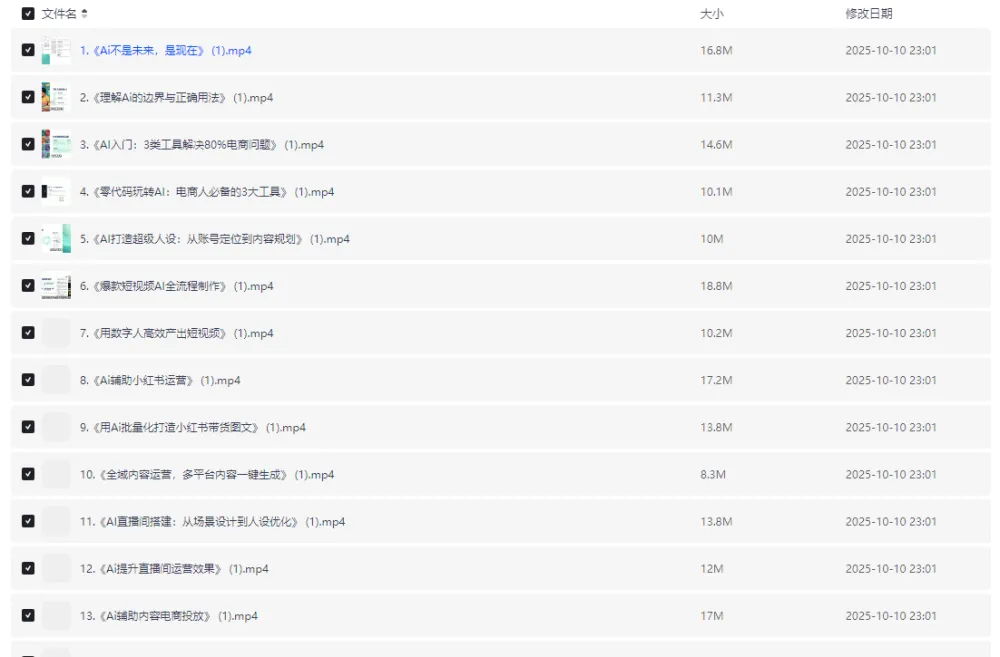
Task: Open thumbnail of file 1 Ai不是未来
Action: coord(56,50)
